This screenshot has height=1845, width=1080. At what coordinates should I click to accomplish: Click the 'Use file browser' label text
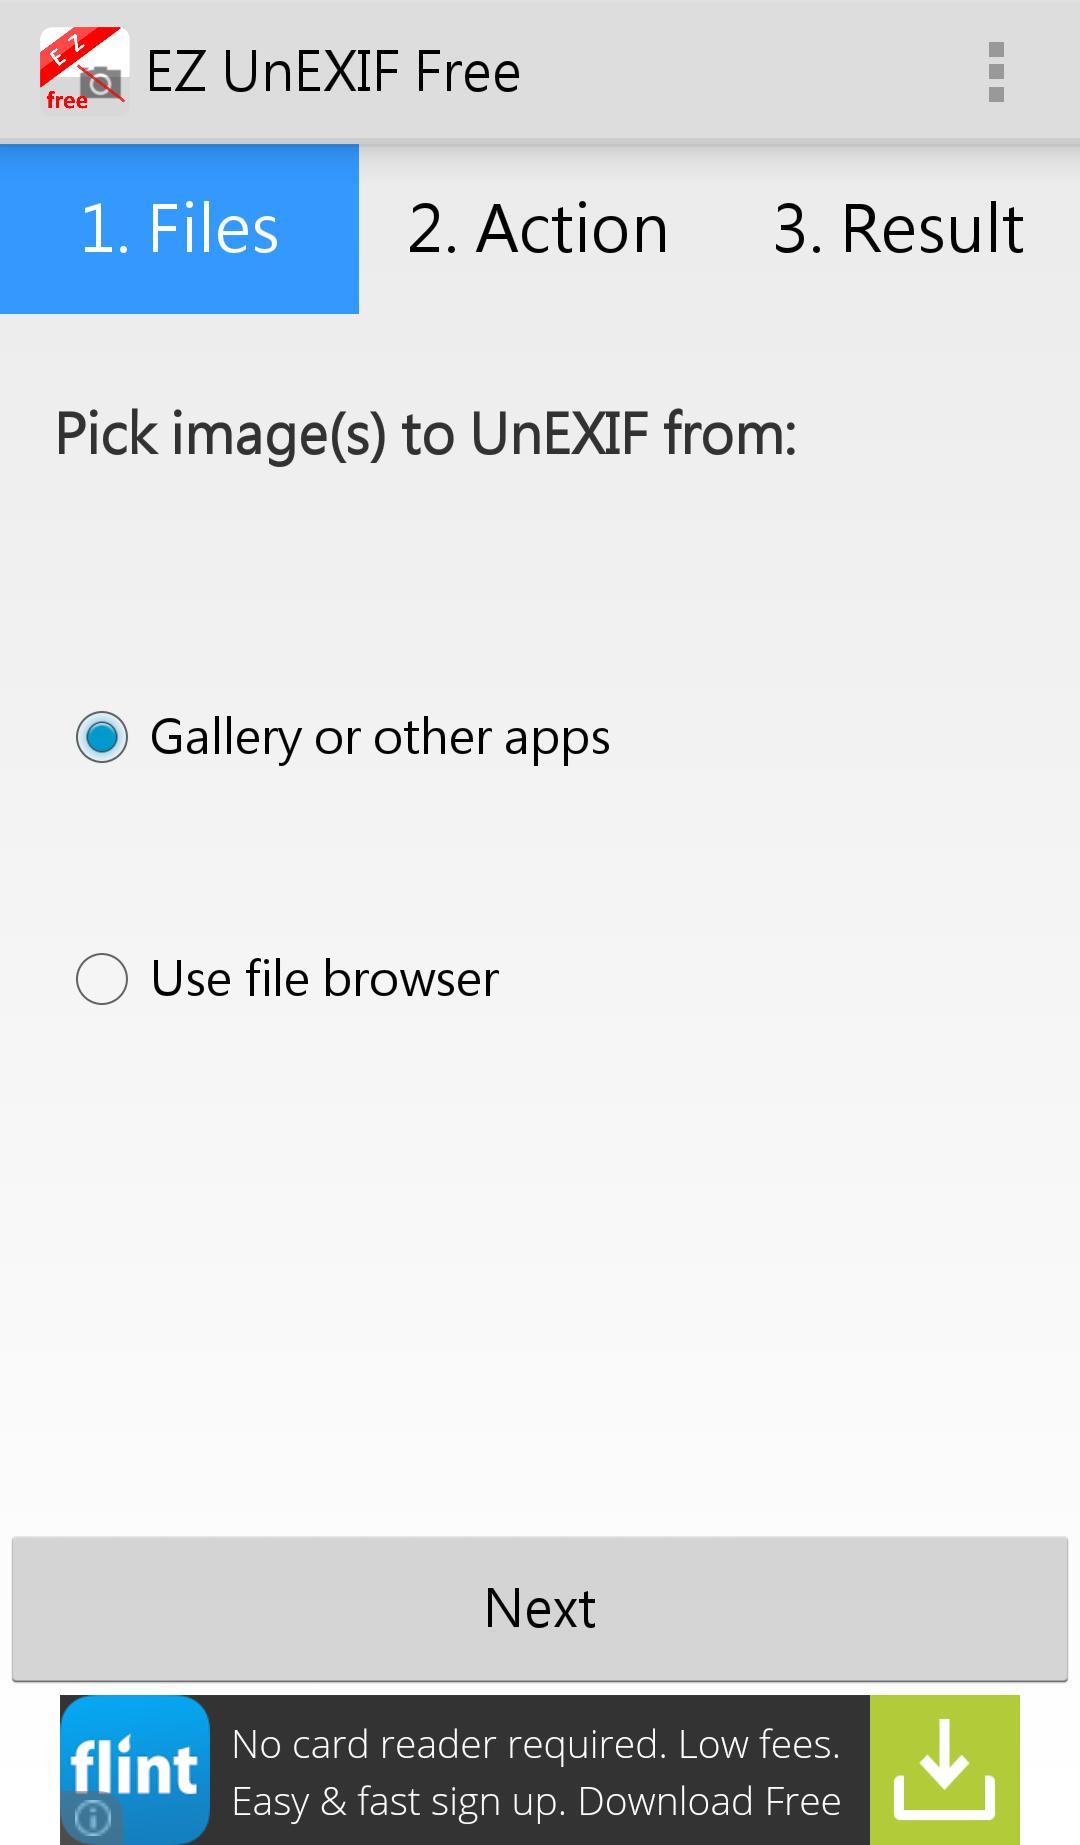click(325, 979)
